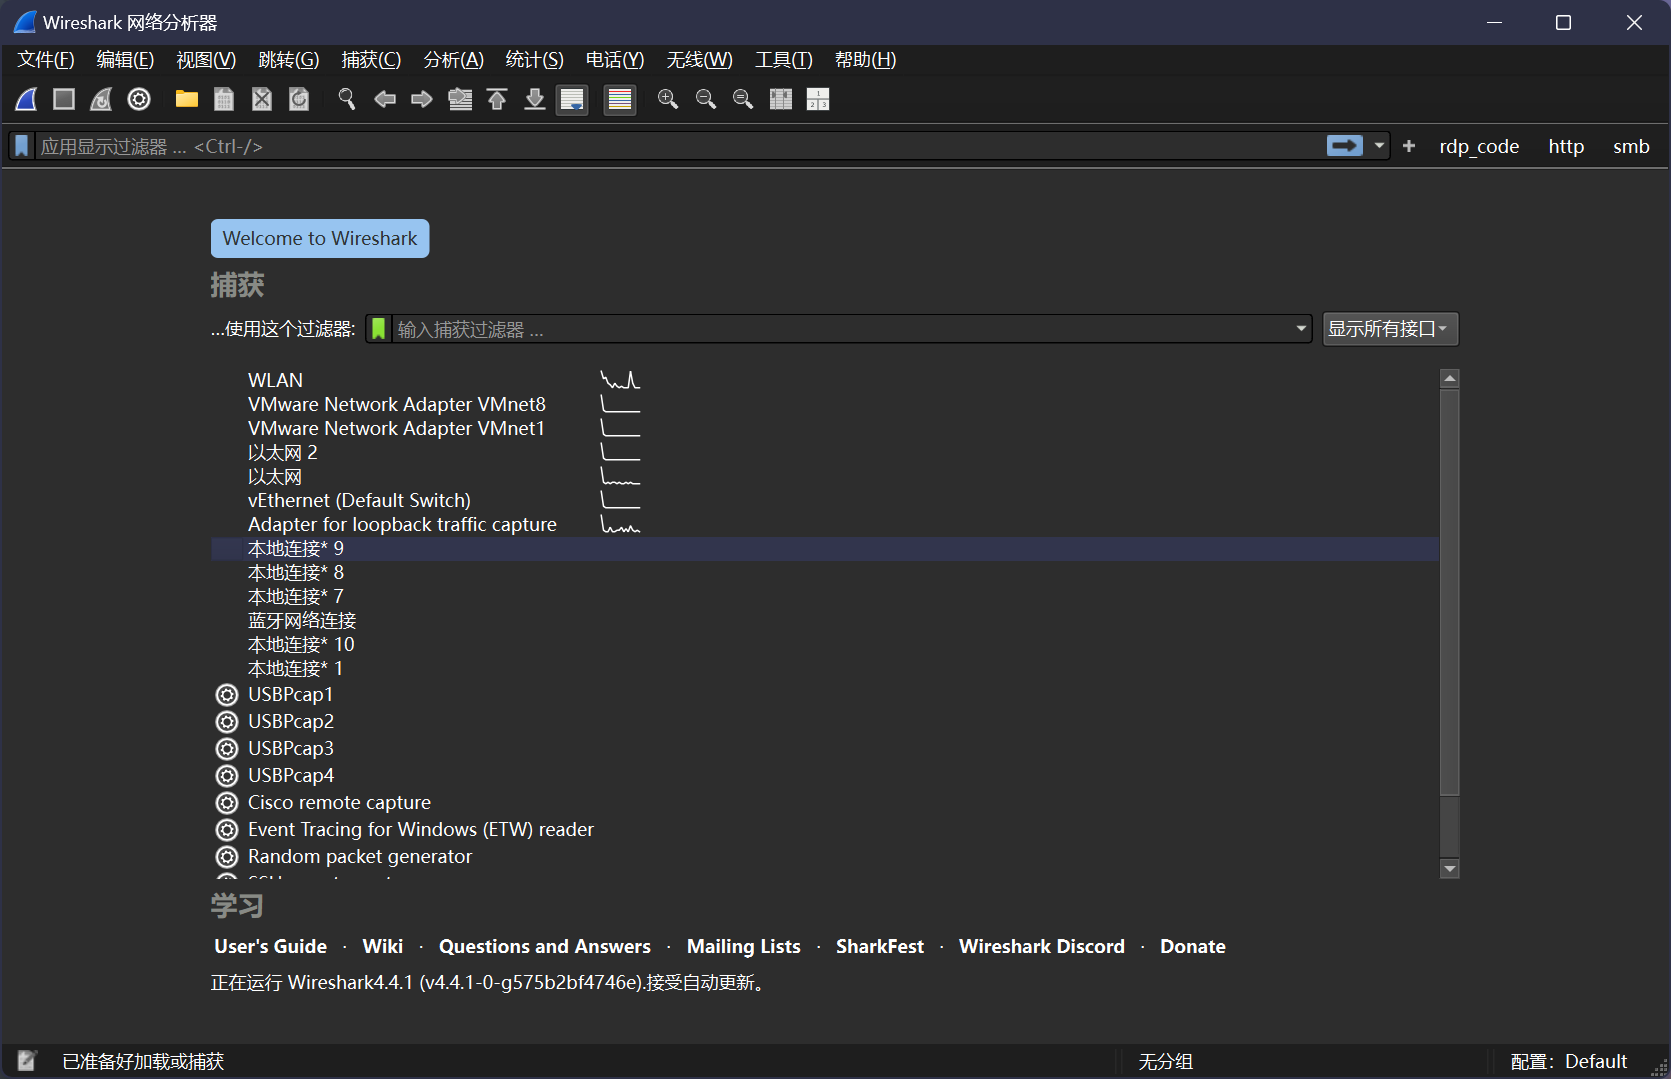
Task: Open the 显示所有接口 dropdown
Action: click(x=1390, y=329)
